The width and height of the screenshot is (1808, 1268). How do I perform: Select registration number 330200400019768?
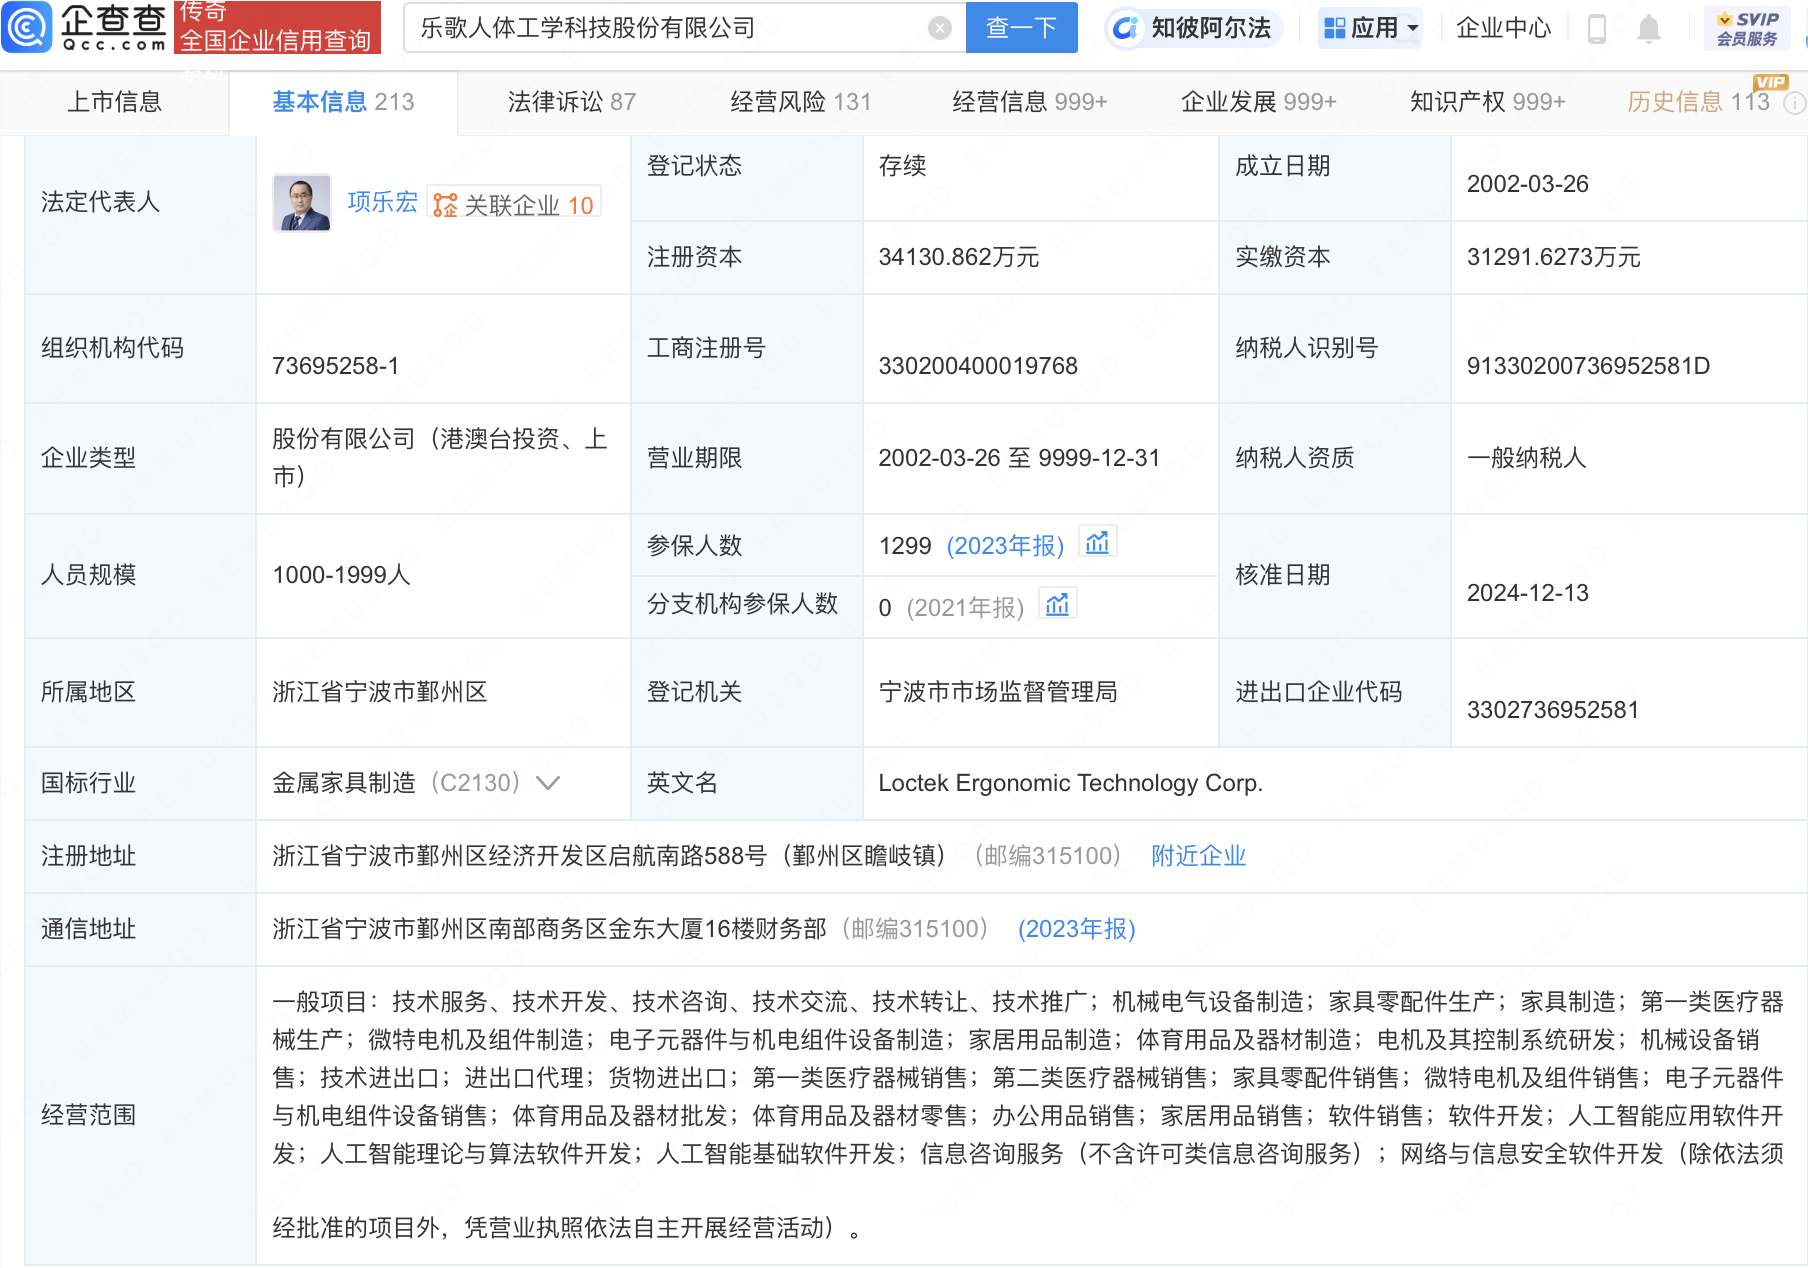tap(978, 366)
